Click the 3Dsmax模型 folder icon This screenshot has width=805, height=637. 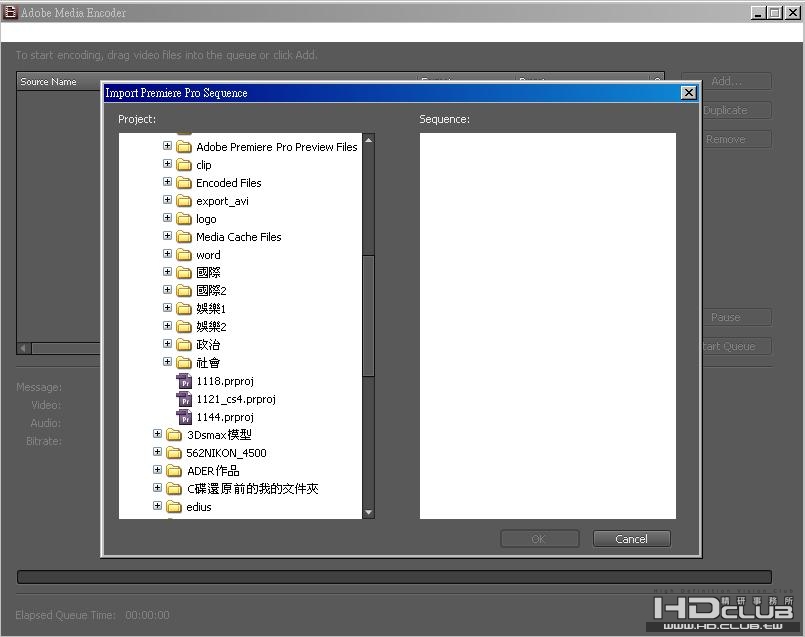(x=174, y=435)
